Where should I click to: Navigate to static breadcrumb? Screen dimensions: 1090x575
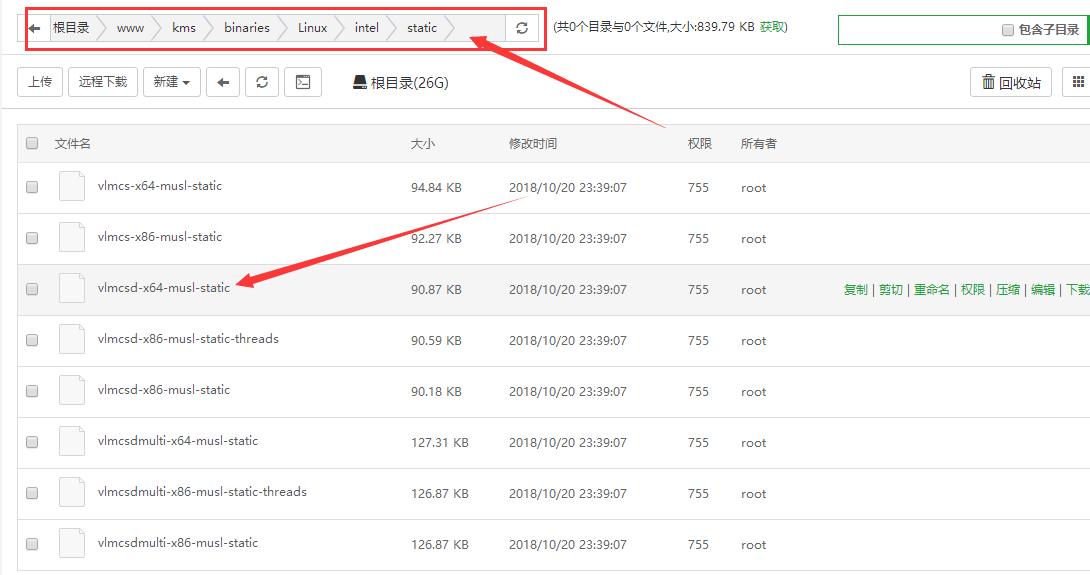(x=422, y=28)
